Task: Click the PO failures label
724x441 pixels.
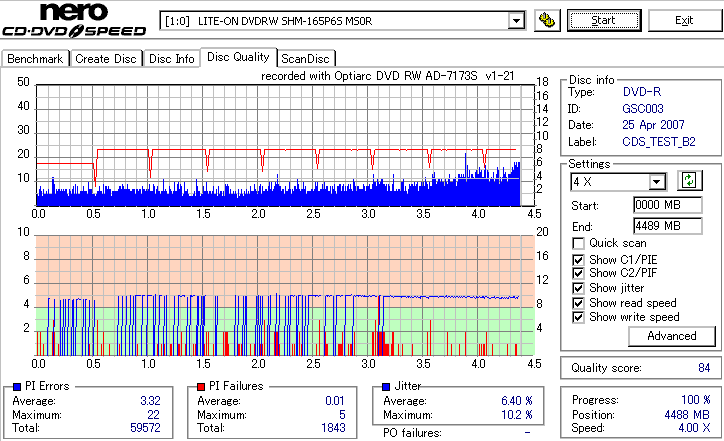Action: (x=412, y=433)
